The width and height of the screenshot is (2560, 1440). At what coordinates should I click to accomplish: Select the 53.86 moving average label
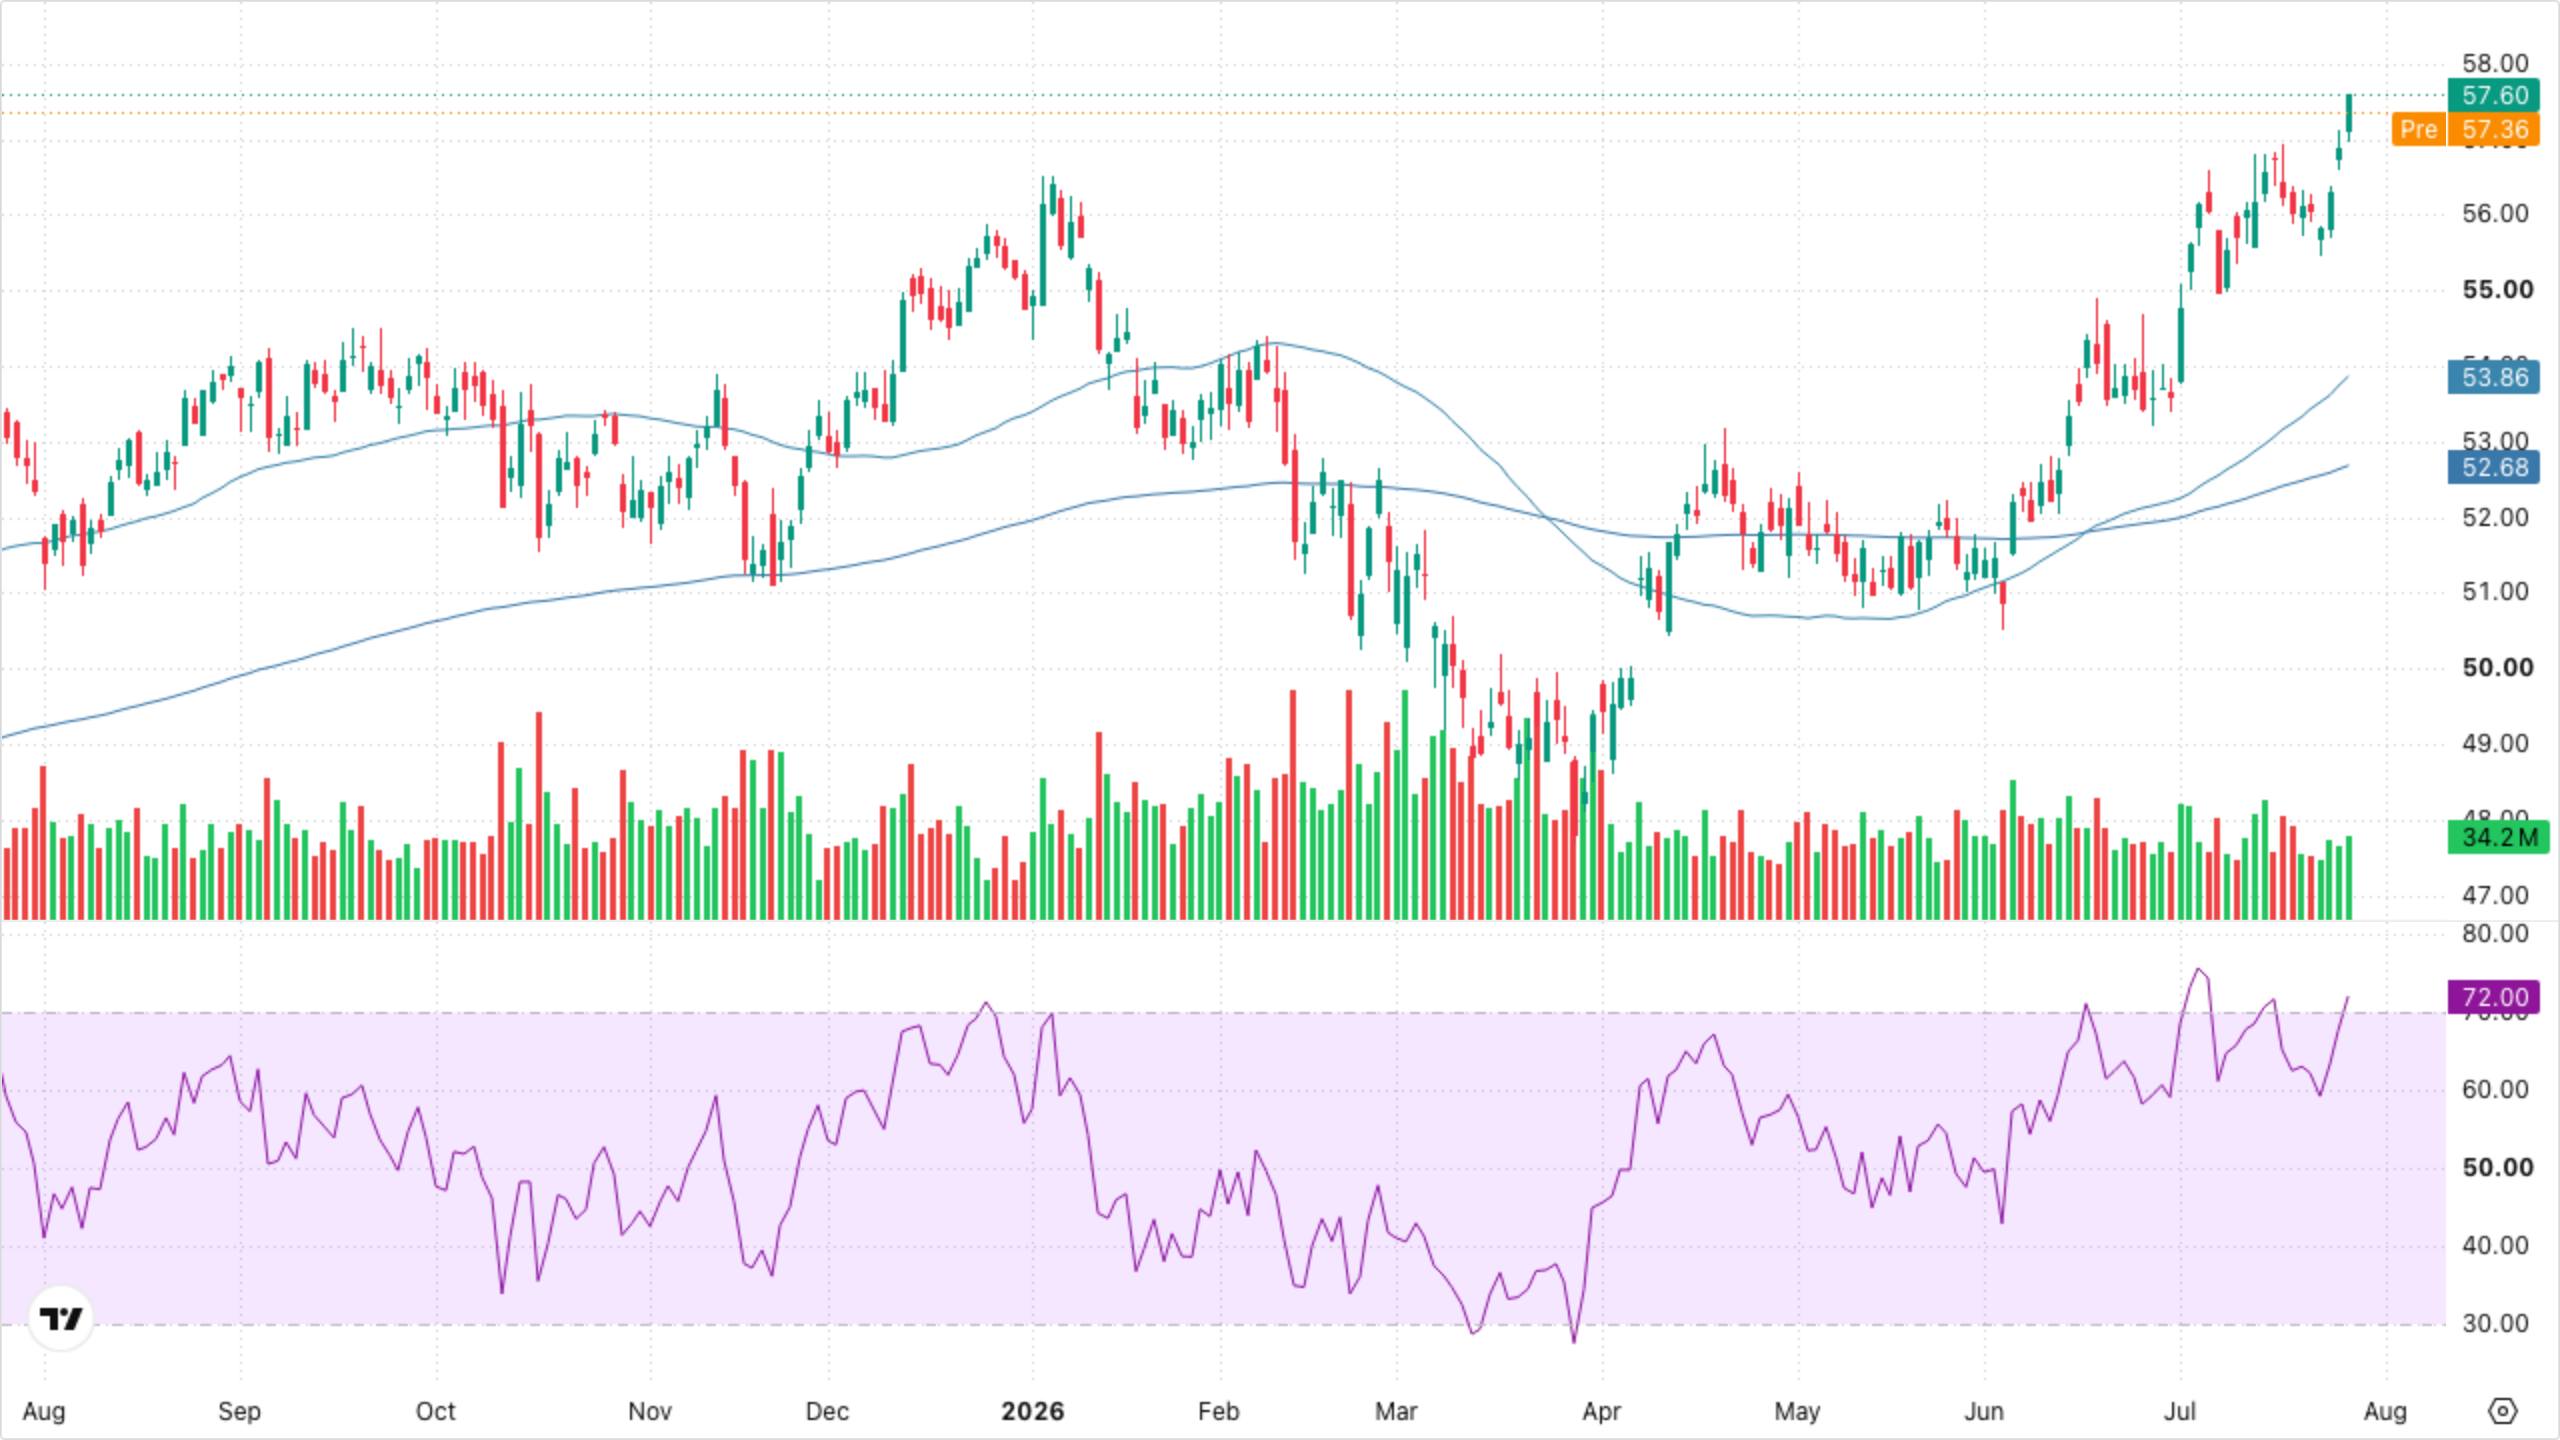[x=2494, y=377]
